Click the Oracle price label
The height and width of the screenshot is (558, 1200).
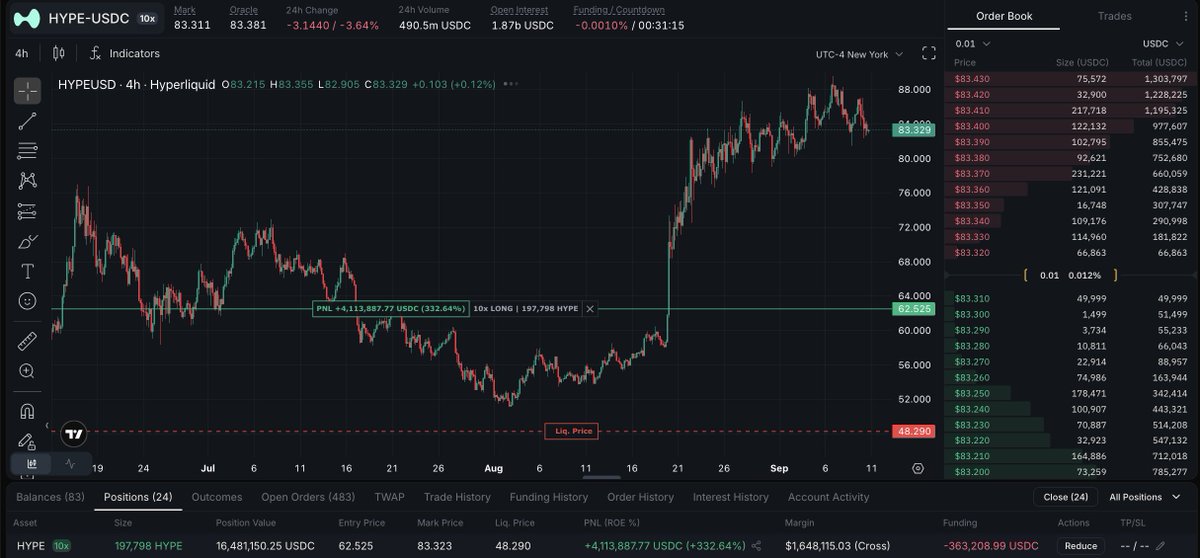click(242, 10)
